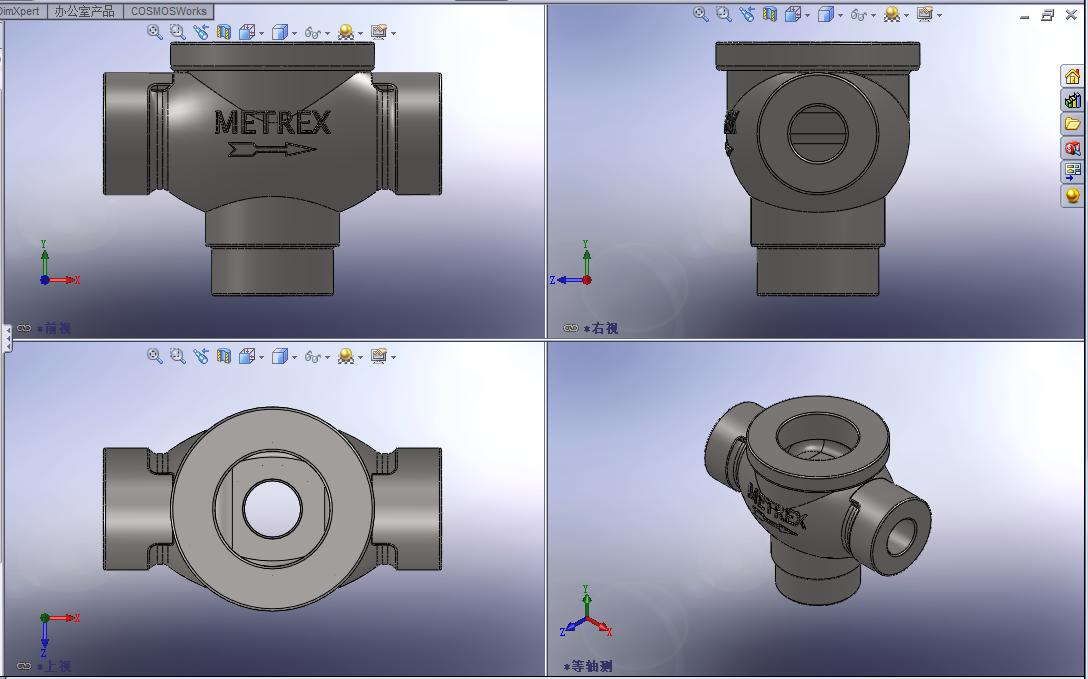This screenshot has height=679, width=1088.
Task: Switch to the DimXpert tab
Action: (x=21, y=11)
